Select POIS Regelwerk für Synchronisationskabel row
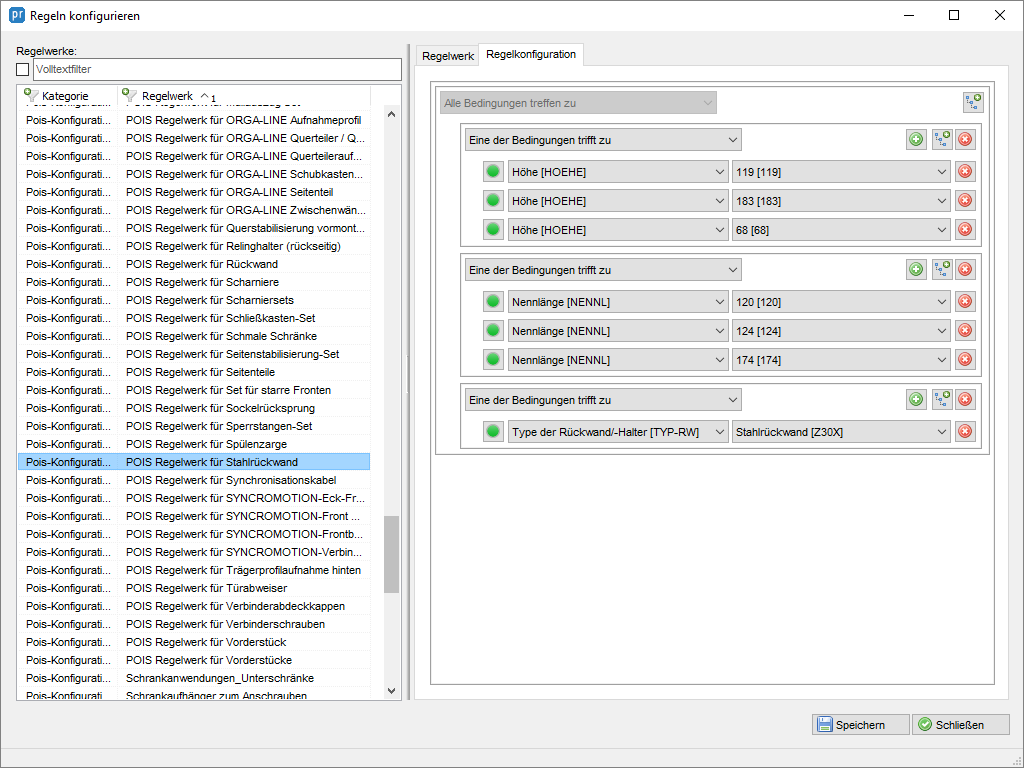Screen dimensions: 1024x768 pos(194,480)
